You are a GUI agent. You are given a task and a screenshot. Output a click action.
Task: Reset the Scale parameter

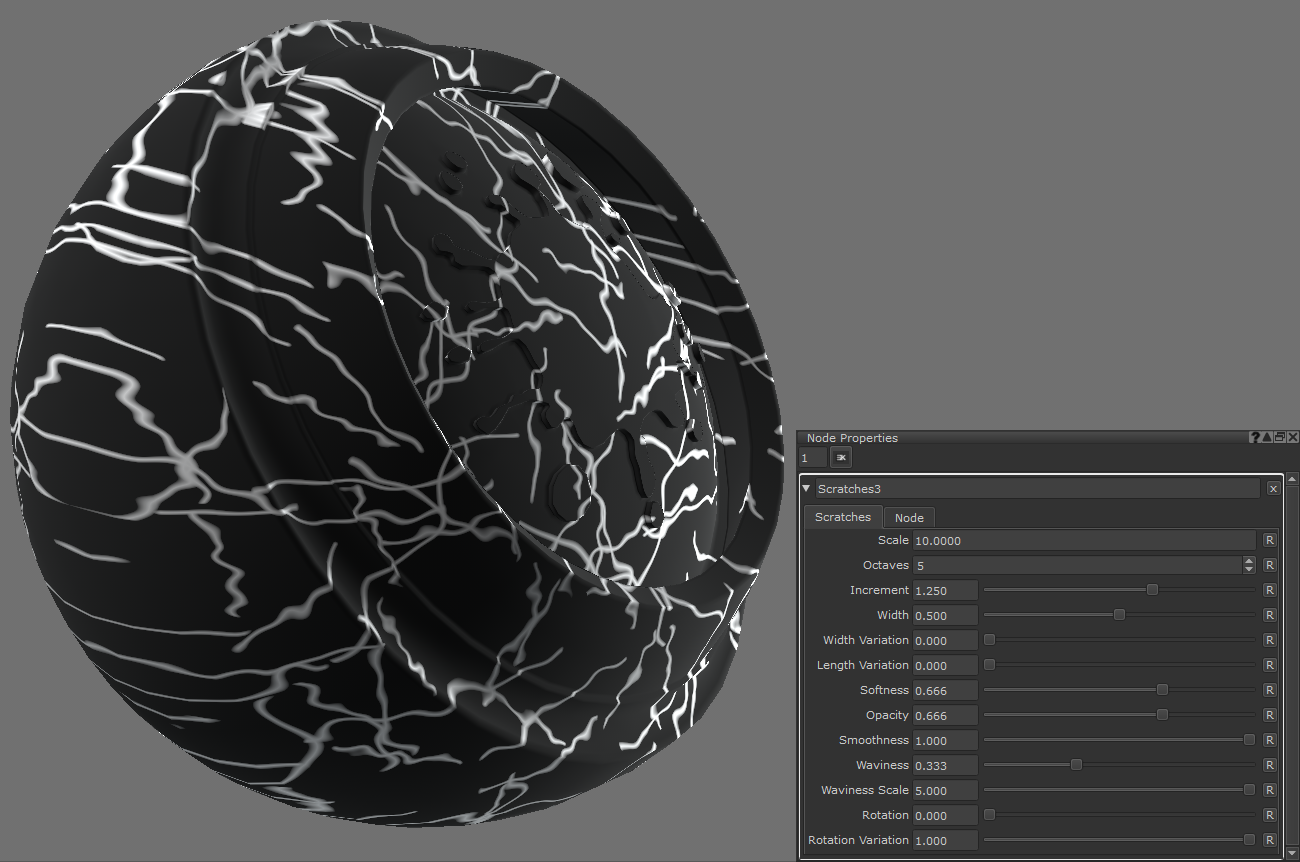[x=1270, y=540]
